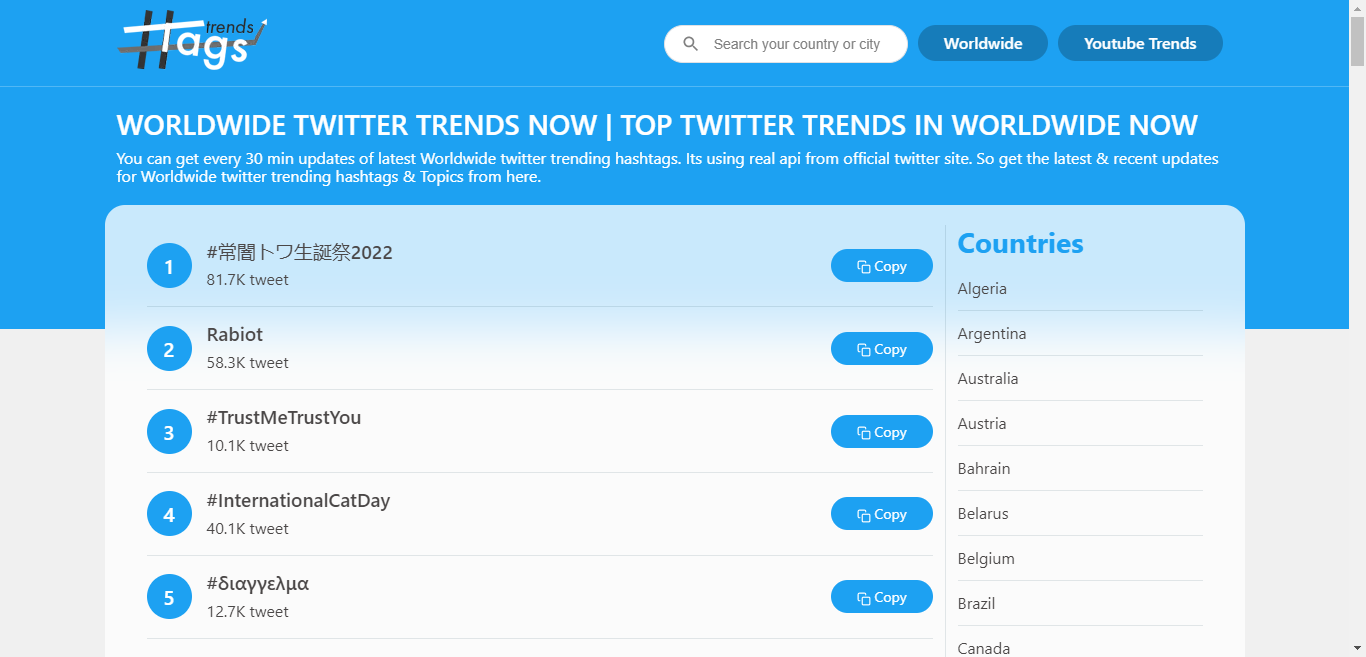Viewport: 1366px width, 657px height.
Task: Copy the #TrustMeTrustYou hashtag
Action: coord(881,431)
